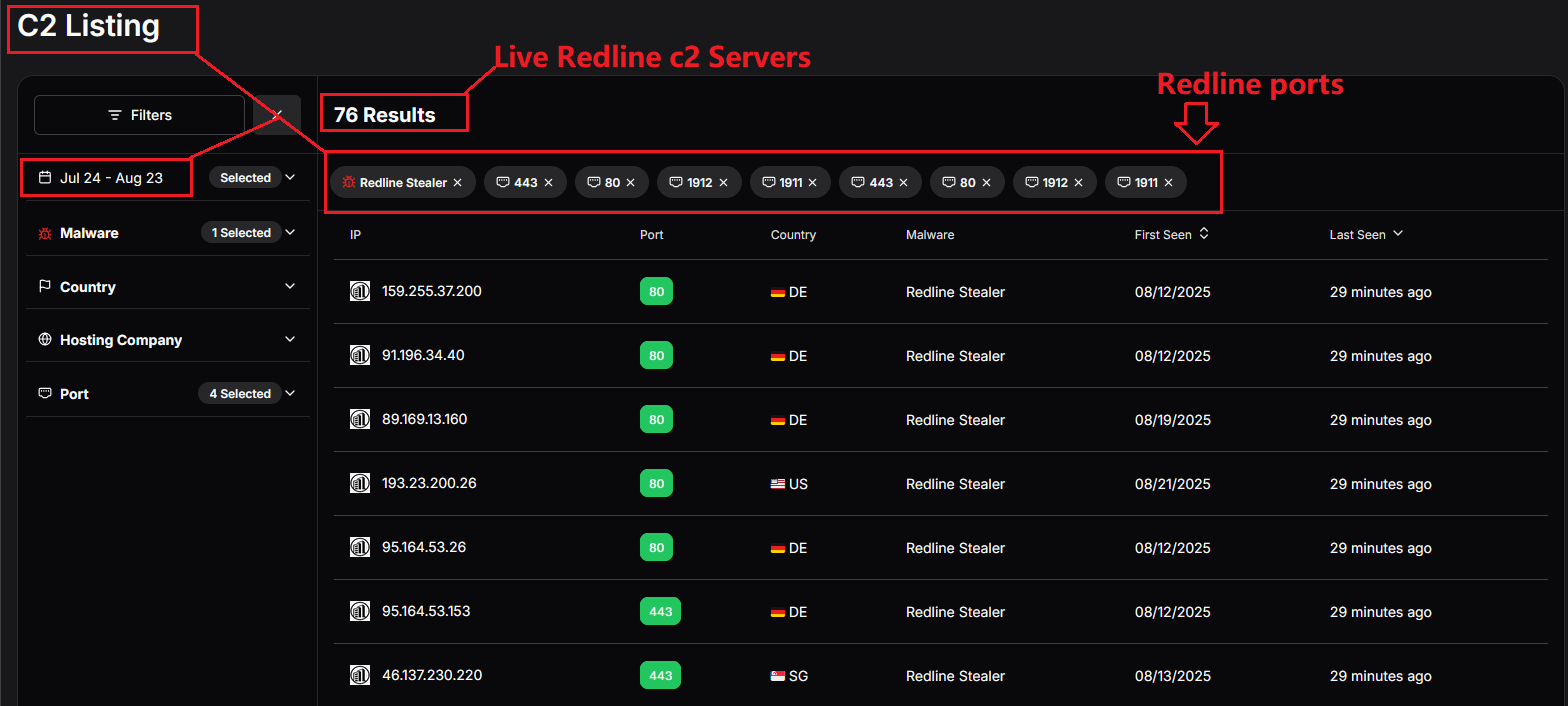Expand the Country filter chevron

pos(290,287)
